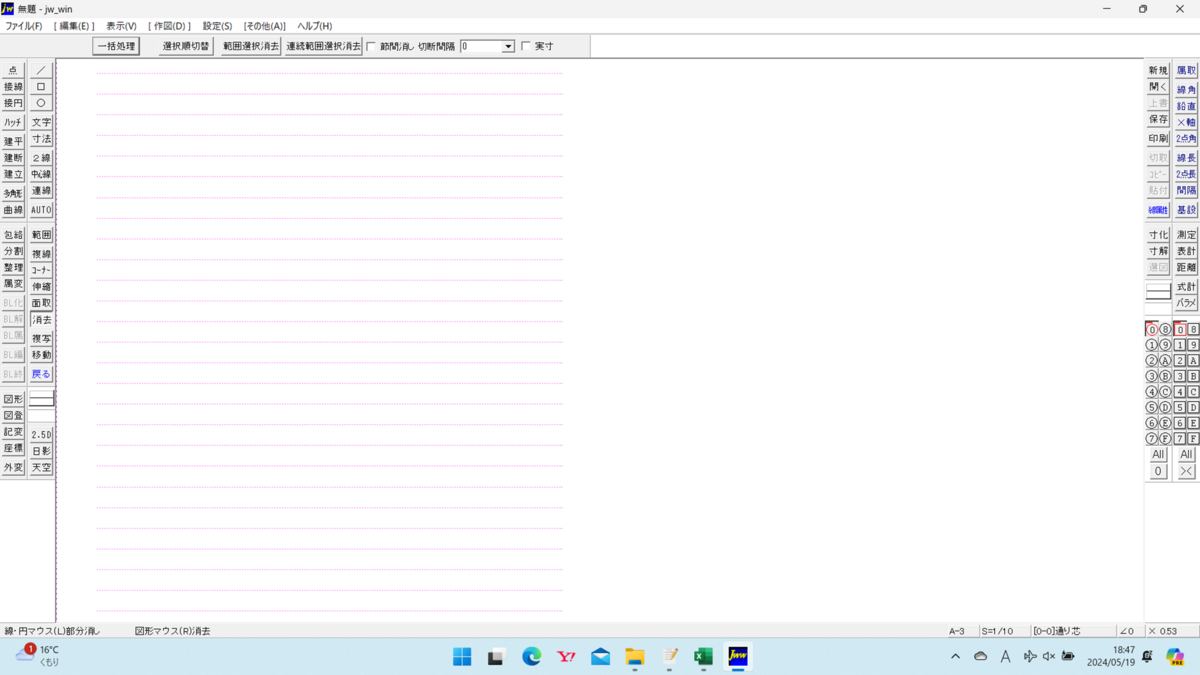Select the 矩形 (□ rectangle) tool

[40, 86]
